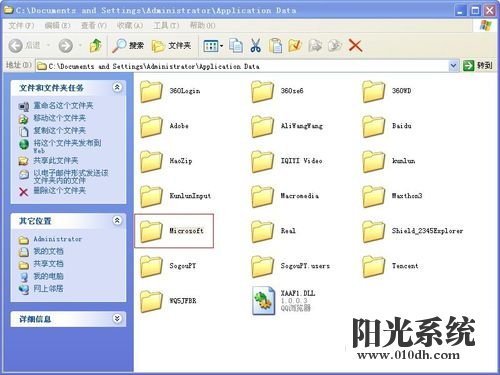The height and width of the screenshot is (375, 500).
Task: Select the 360WD folder
Action: [387, 91]
